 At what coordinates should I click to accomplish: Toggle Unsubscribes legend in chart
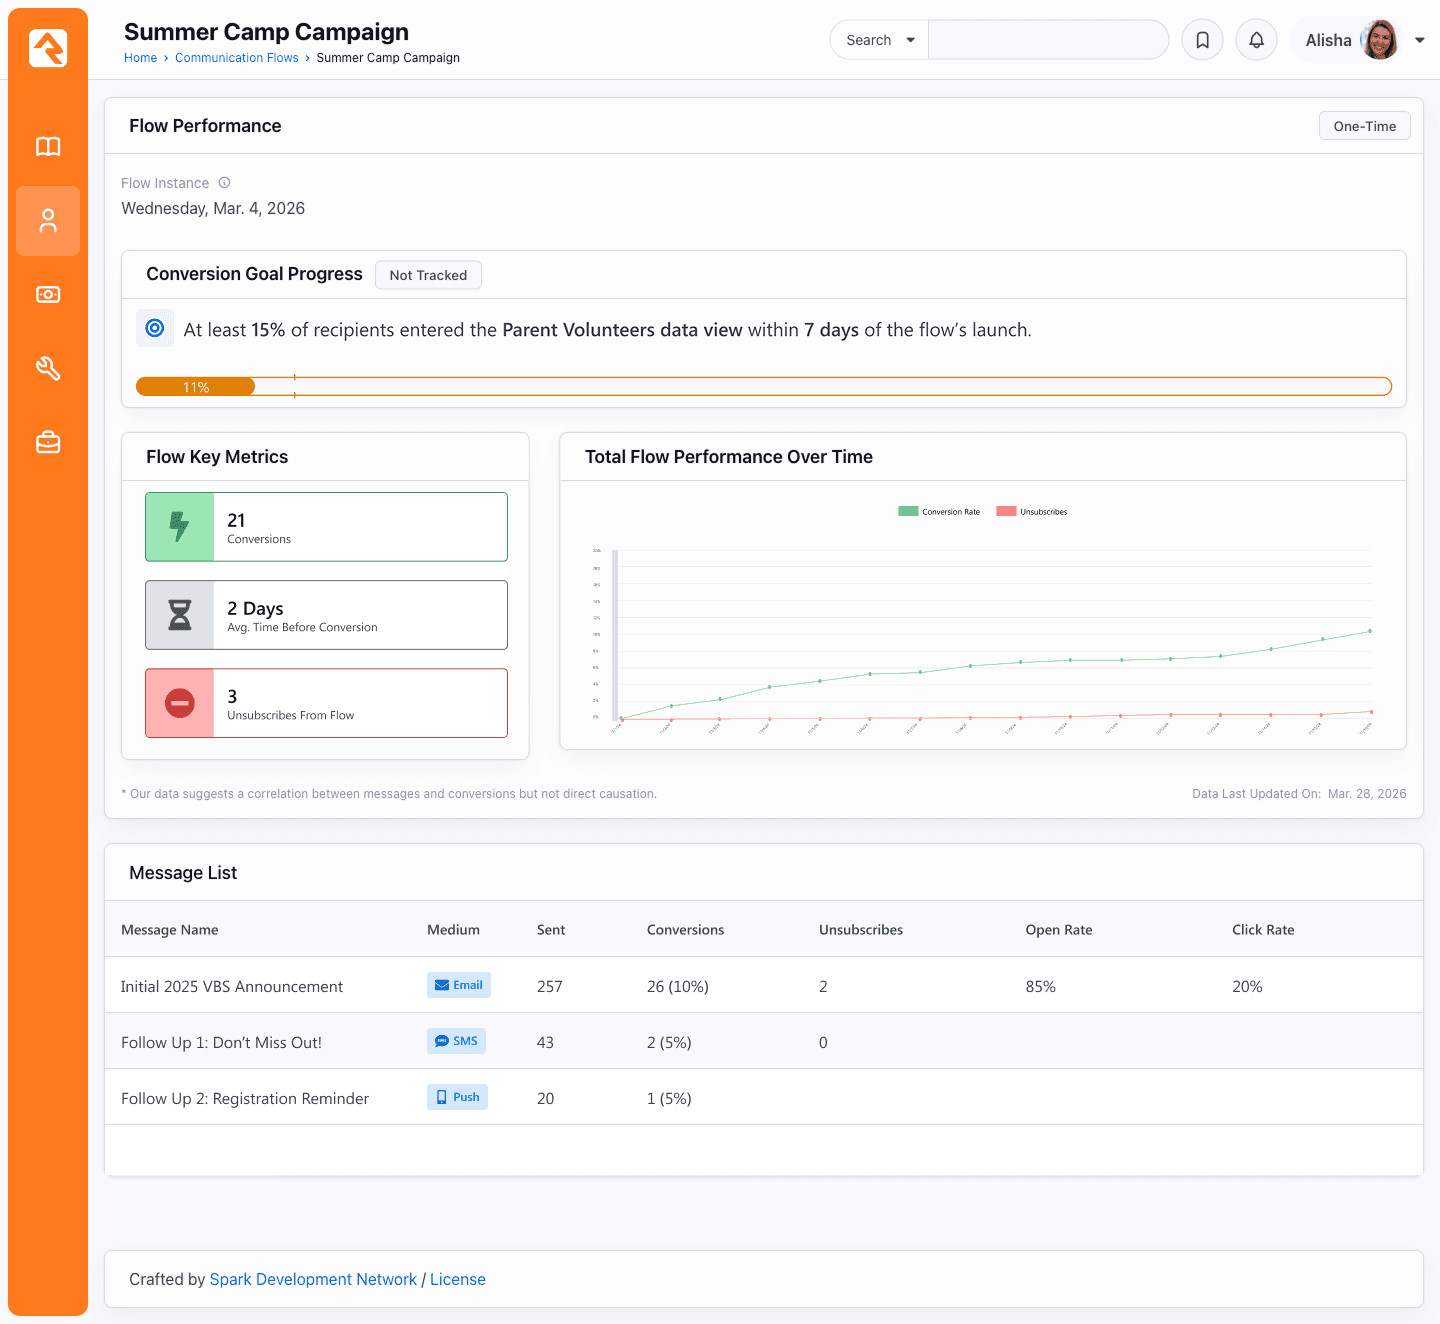1032,512
